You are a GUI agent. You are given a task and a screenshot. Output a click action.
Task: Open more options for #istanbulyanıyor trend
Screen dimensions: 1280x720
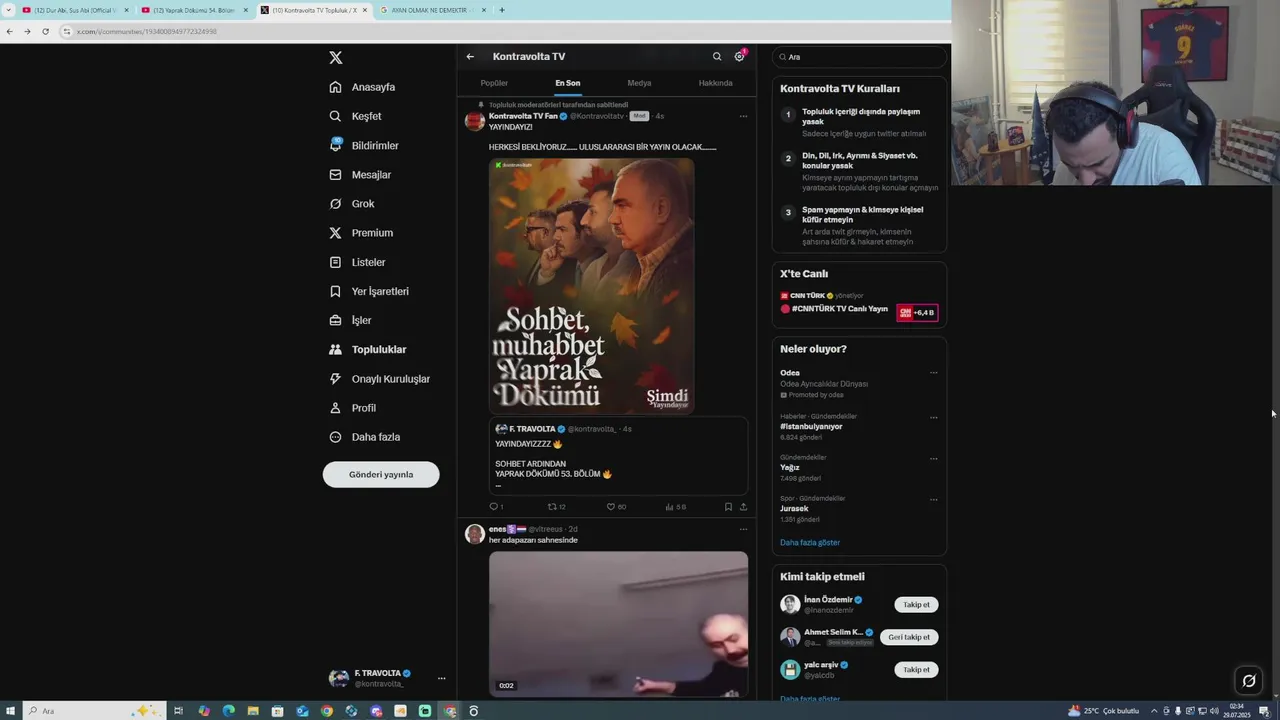(934, 417)
